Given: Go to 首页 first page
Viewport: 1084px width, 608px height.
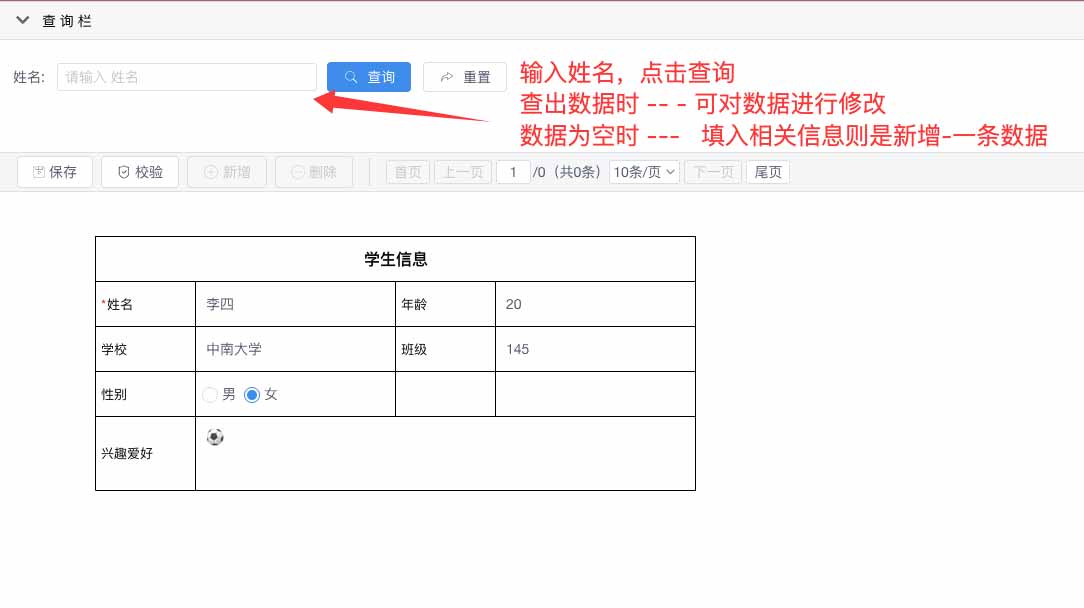Looking at the screenshot, I should (x=407, y=172).
